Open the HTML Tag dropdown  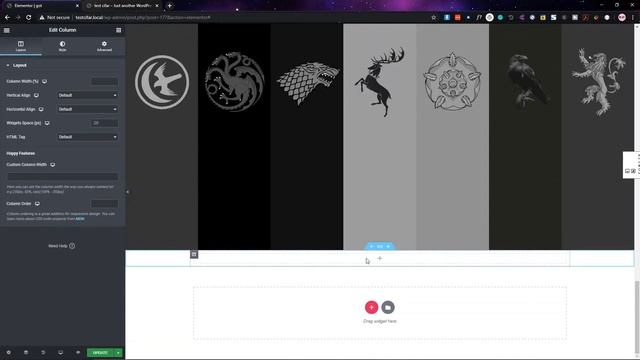pos(87,137)
